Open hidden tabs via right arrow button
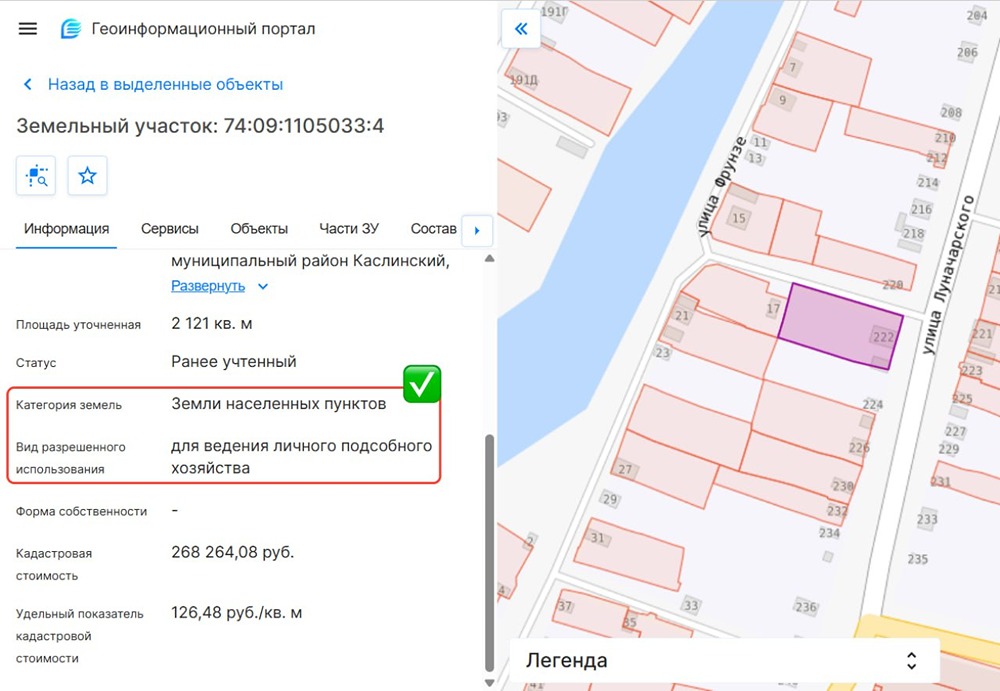This screenshot has width=1000, height=691. (x=477, y=230)
